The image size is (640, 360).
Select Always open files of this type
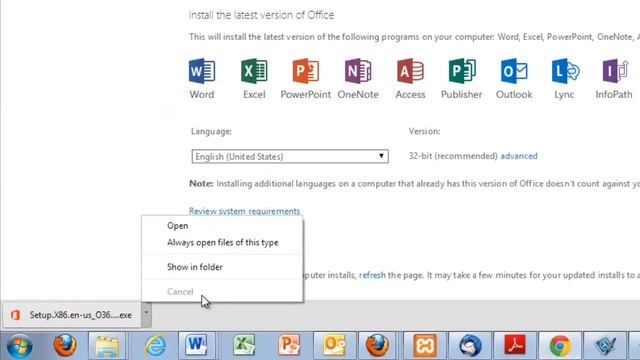[x=222, y=242]
